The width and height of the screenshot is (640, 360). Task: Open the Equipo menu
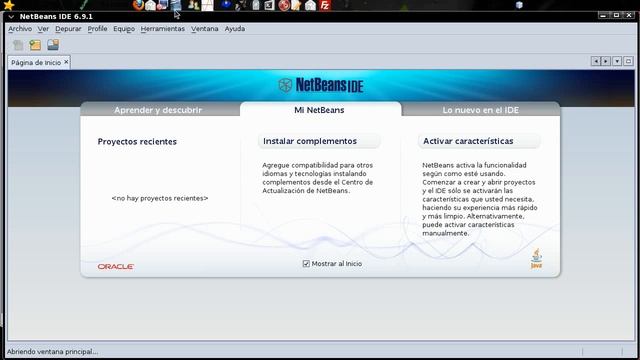tap(124, 29)
